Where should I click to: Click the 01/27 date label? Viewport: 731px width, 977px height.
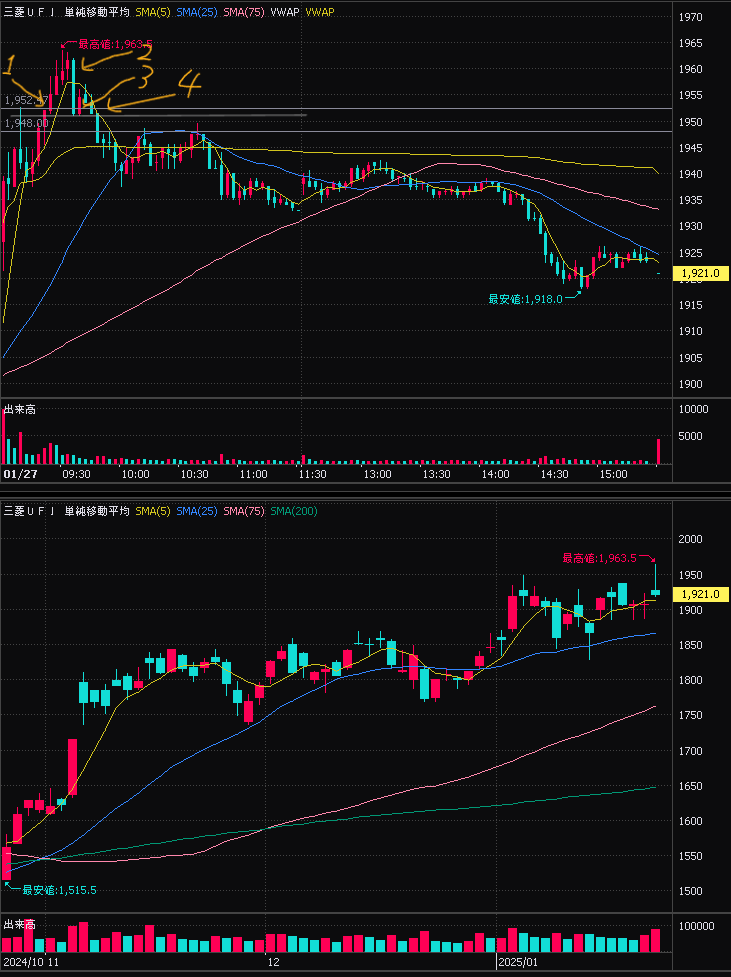tap(20, 474)
